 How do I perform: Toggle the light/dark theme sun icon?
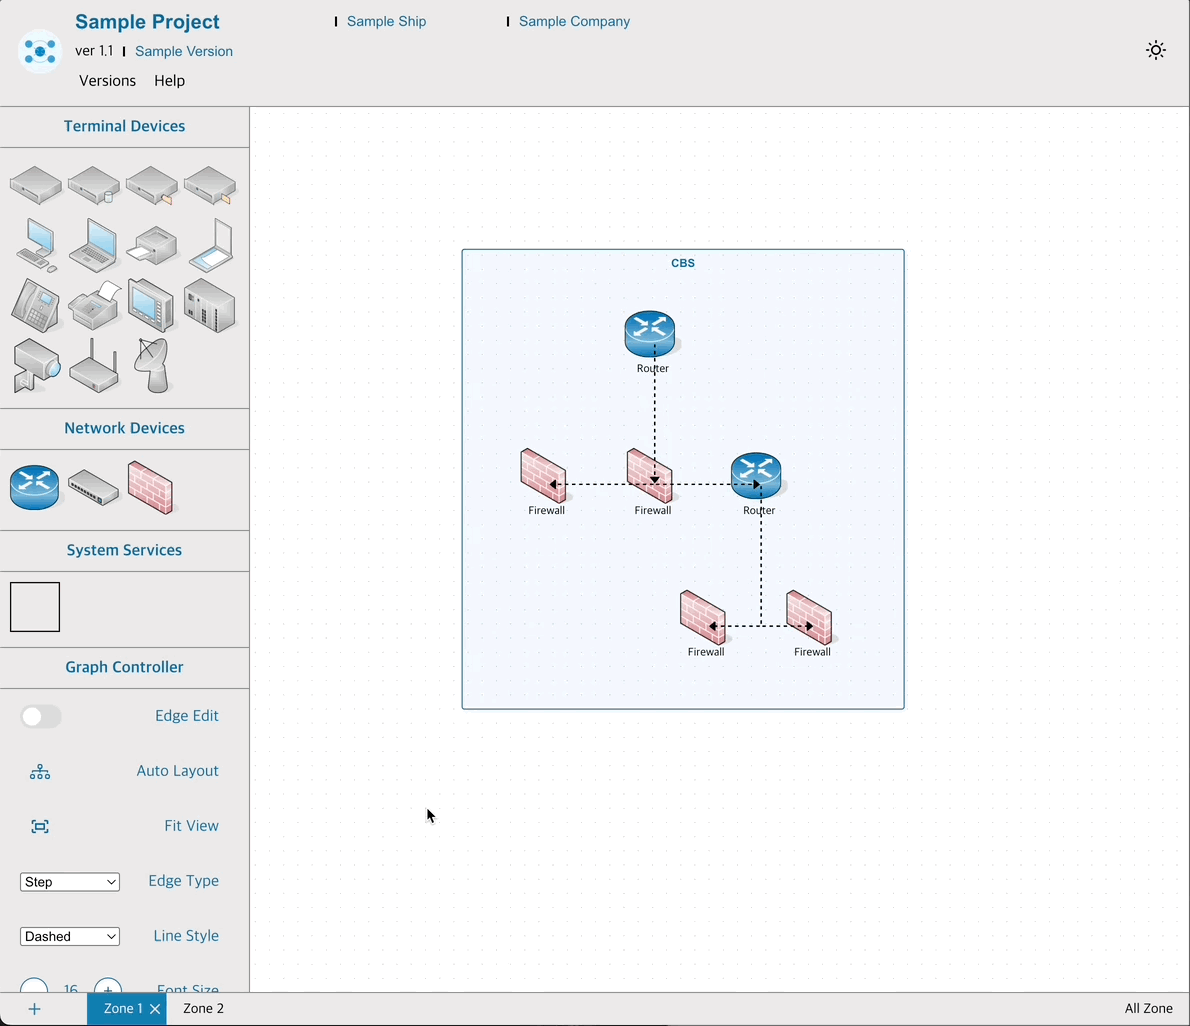1156,51
